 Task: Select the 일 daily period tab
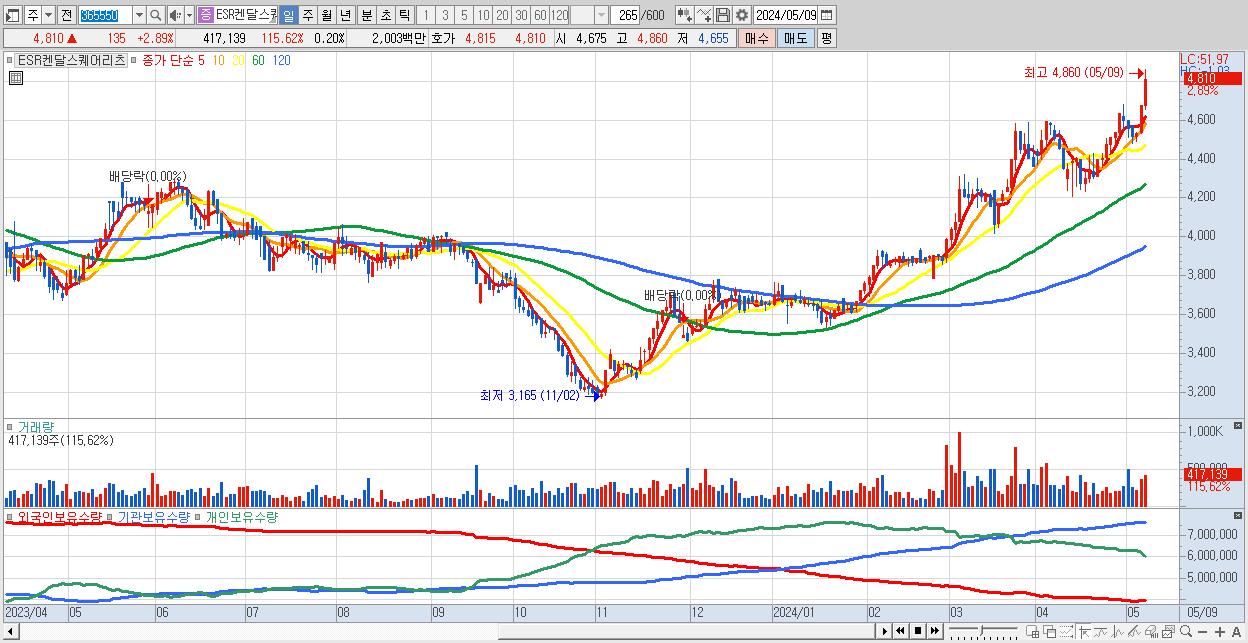click(x=288, y=15)
